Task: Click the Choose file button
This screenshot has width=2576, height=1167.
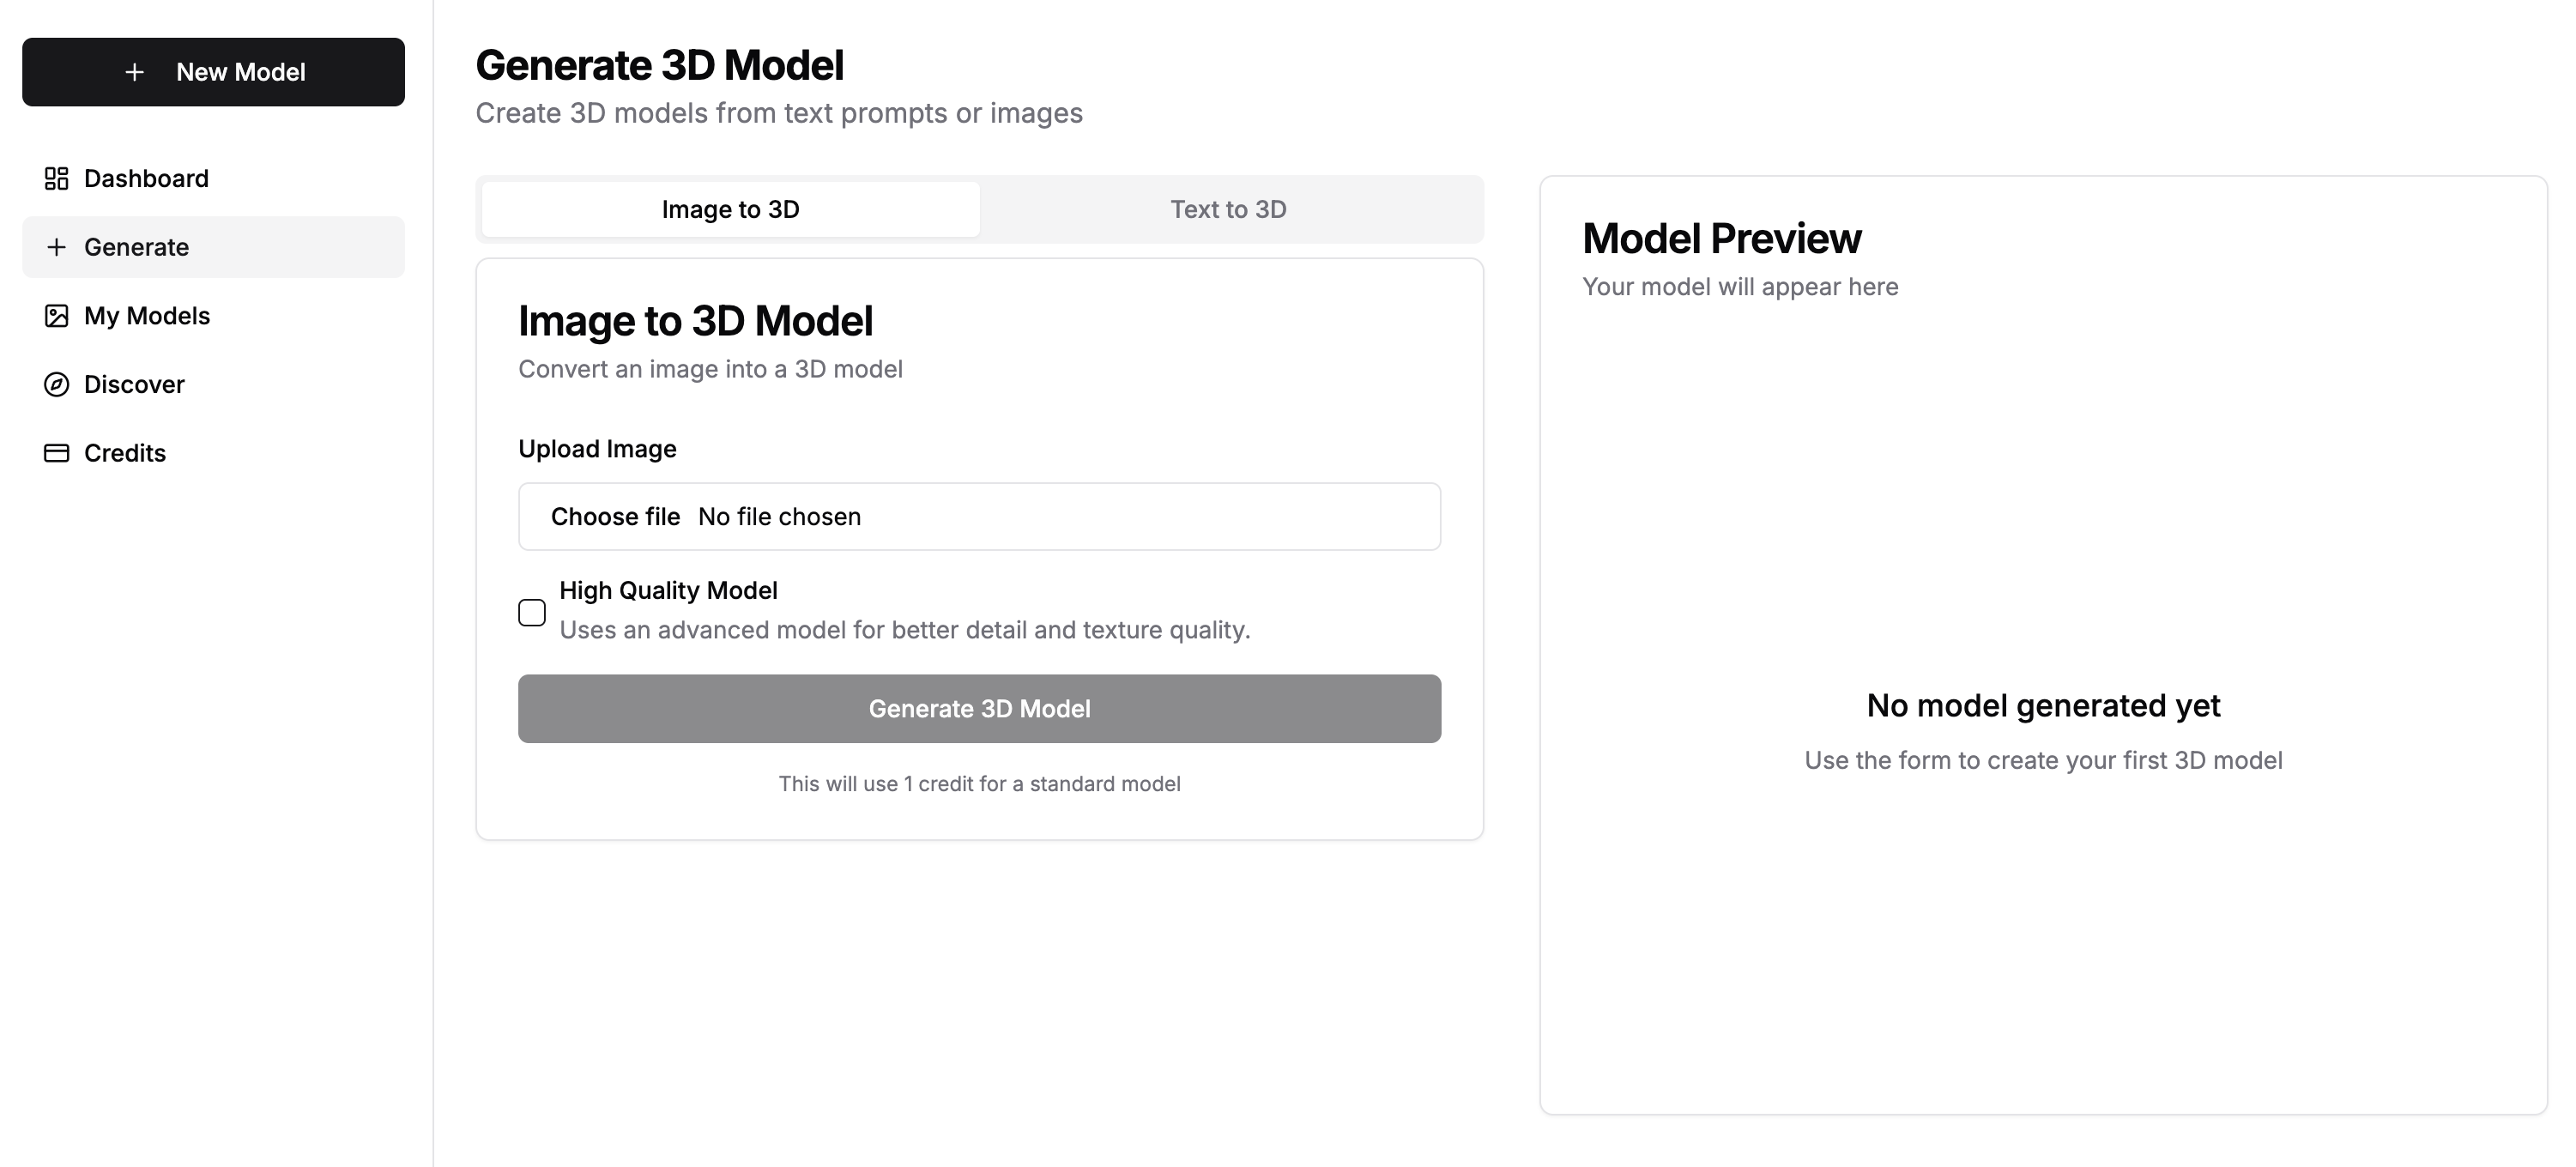Action: (615, 516)
